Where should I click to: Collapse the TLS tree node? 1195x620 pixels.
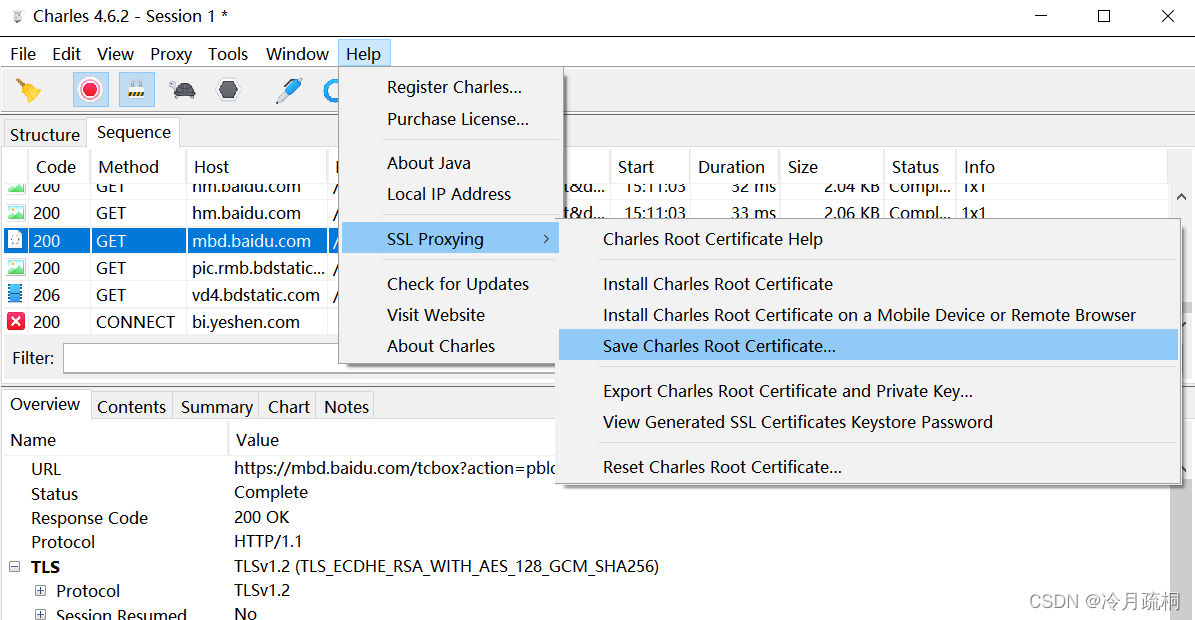tap(14, 567)
